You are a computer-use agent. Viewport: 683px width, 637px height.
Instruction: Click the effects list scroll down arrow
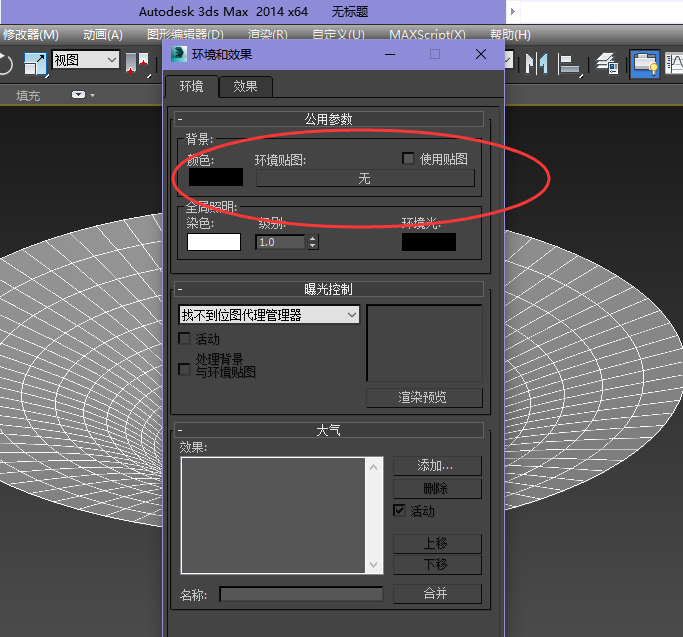(374, 565)
